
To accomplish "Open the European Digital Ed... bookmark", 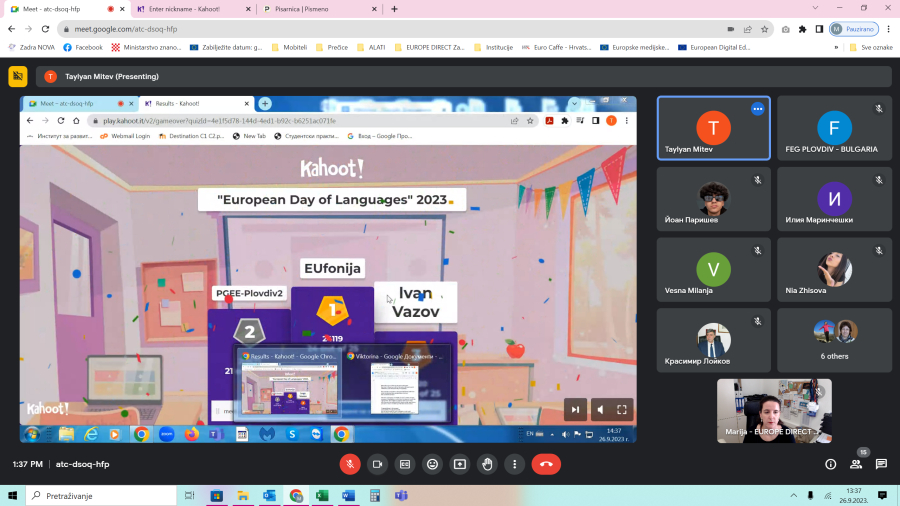I will pyautogui.click(x=714, y=48).
